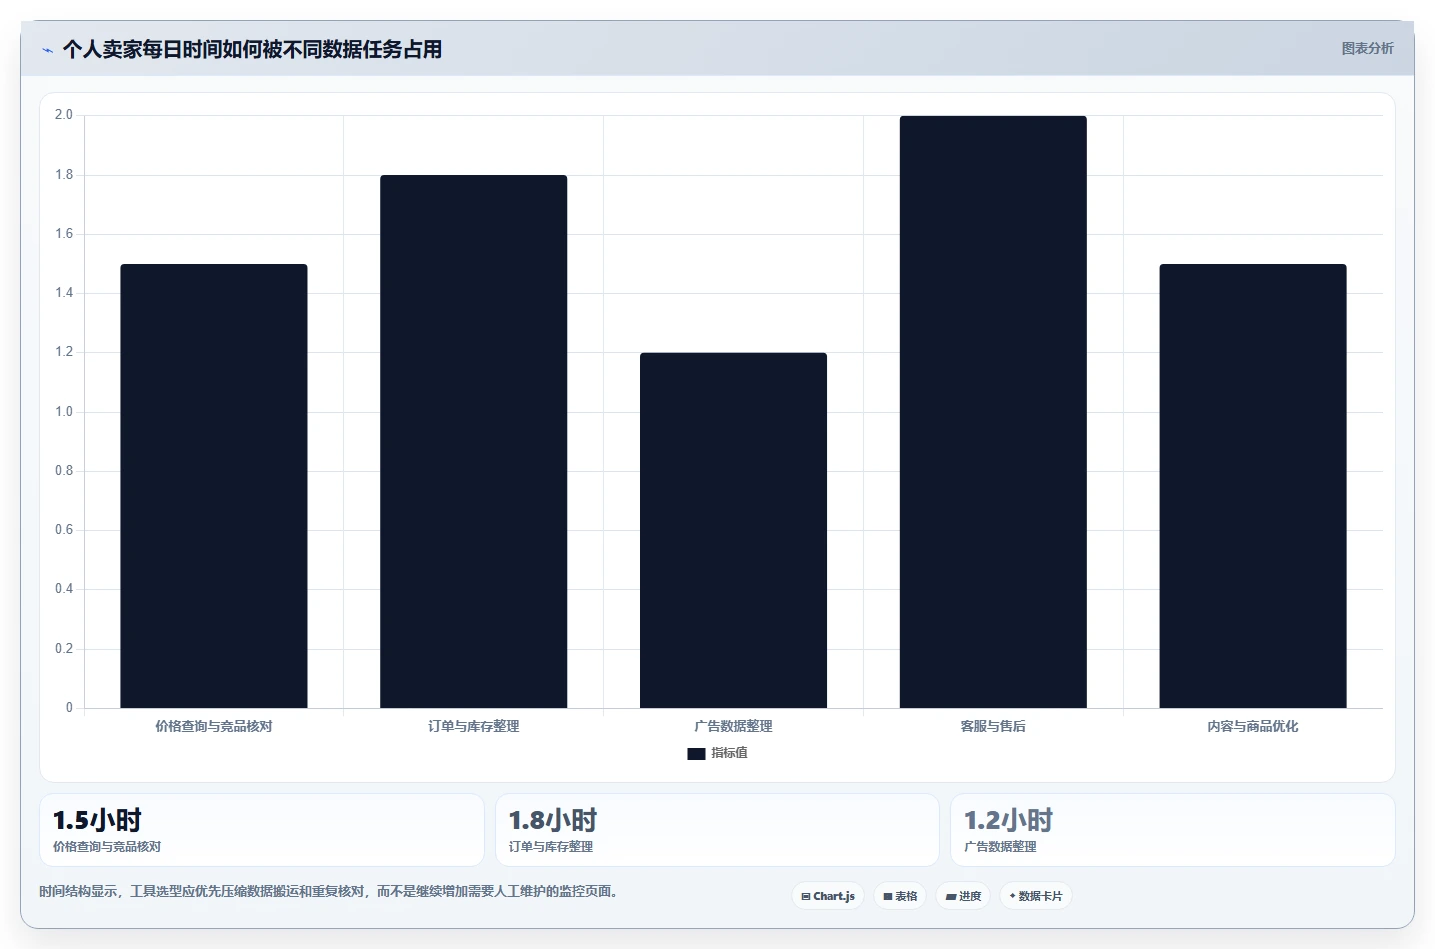The height and width of the screenshot is (949, 1435).
Task: Open the 1.8小时 data card
Action: click(717, 830)
